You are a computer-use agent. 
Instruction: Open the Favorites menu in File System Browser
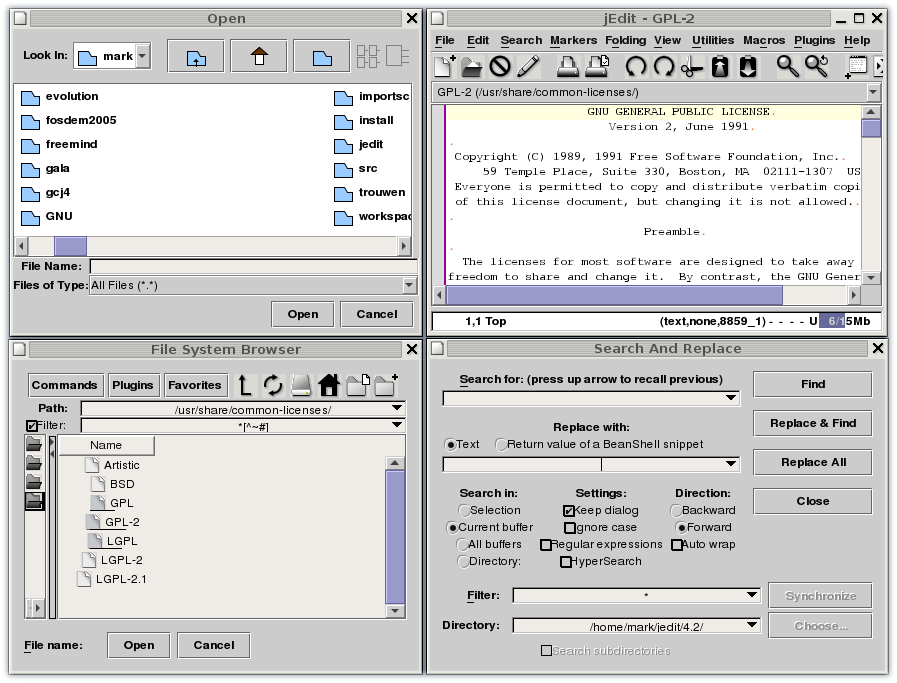195,385
